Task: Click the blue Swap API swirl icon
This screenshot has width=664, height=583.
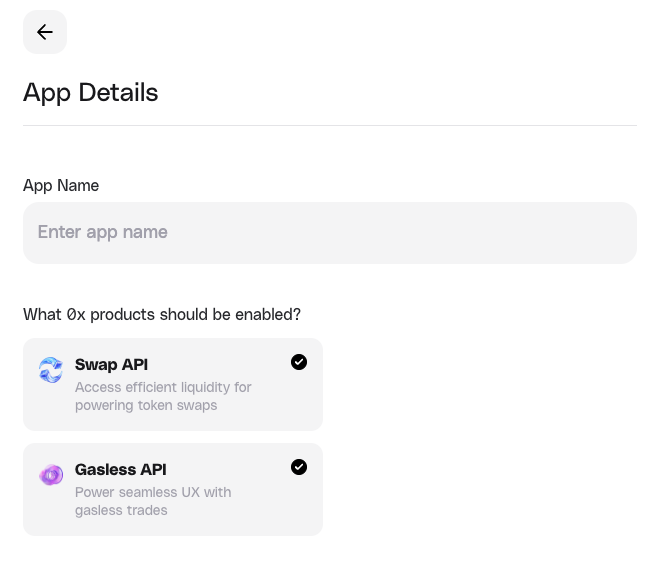Action: pyautogui.click(x=51, y=370)
